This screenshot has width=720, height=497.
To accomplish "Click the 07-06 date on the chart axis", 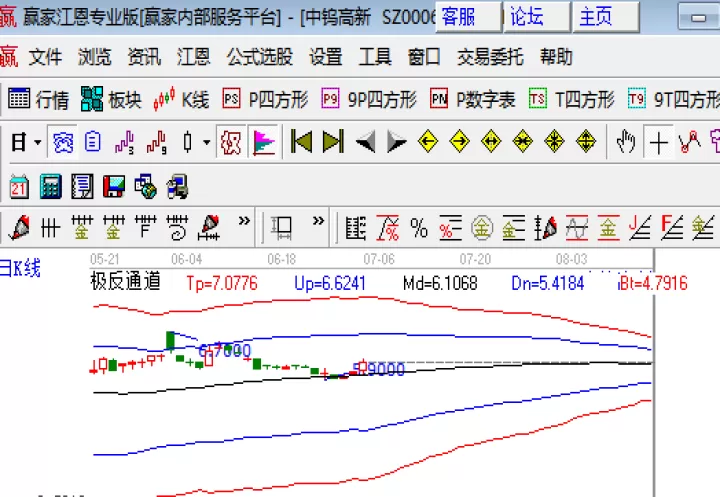I will pyautogui.click(x=379, y=260).
